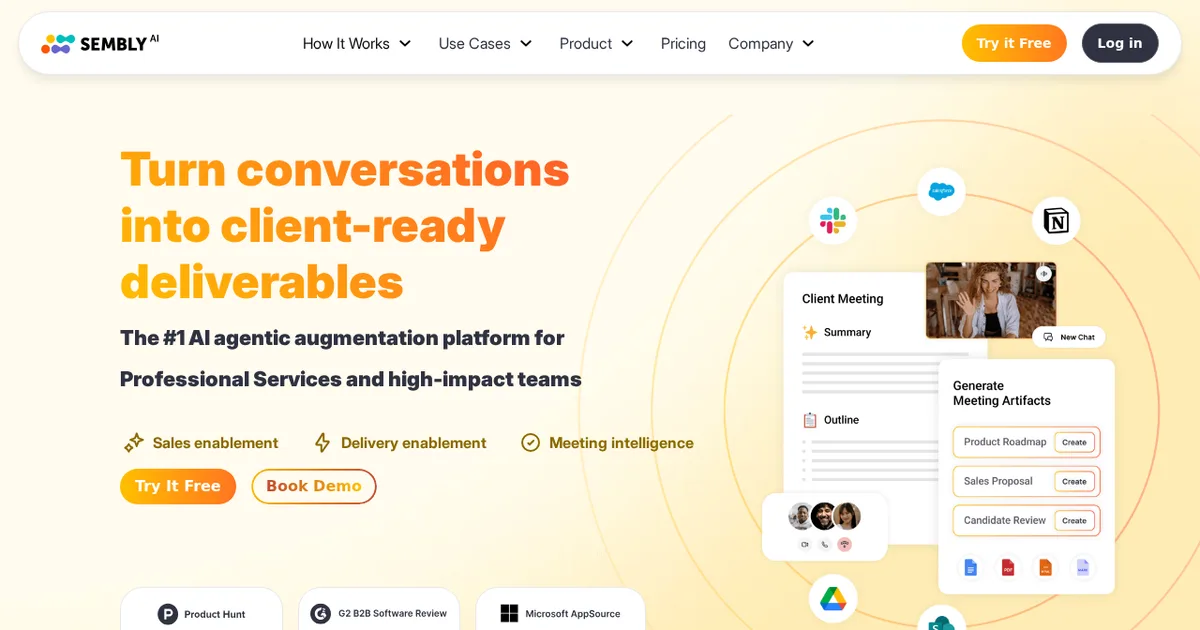Click the Meeting intelligence text
The image size is (1200, 630).
(621, 443)
